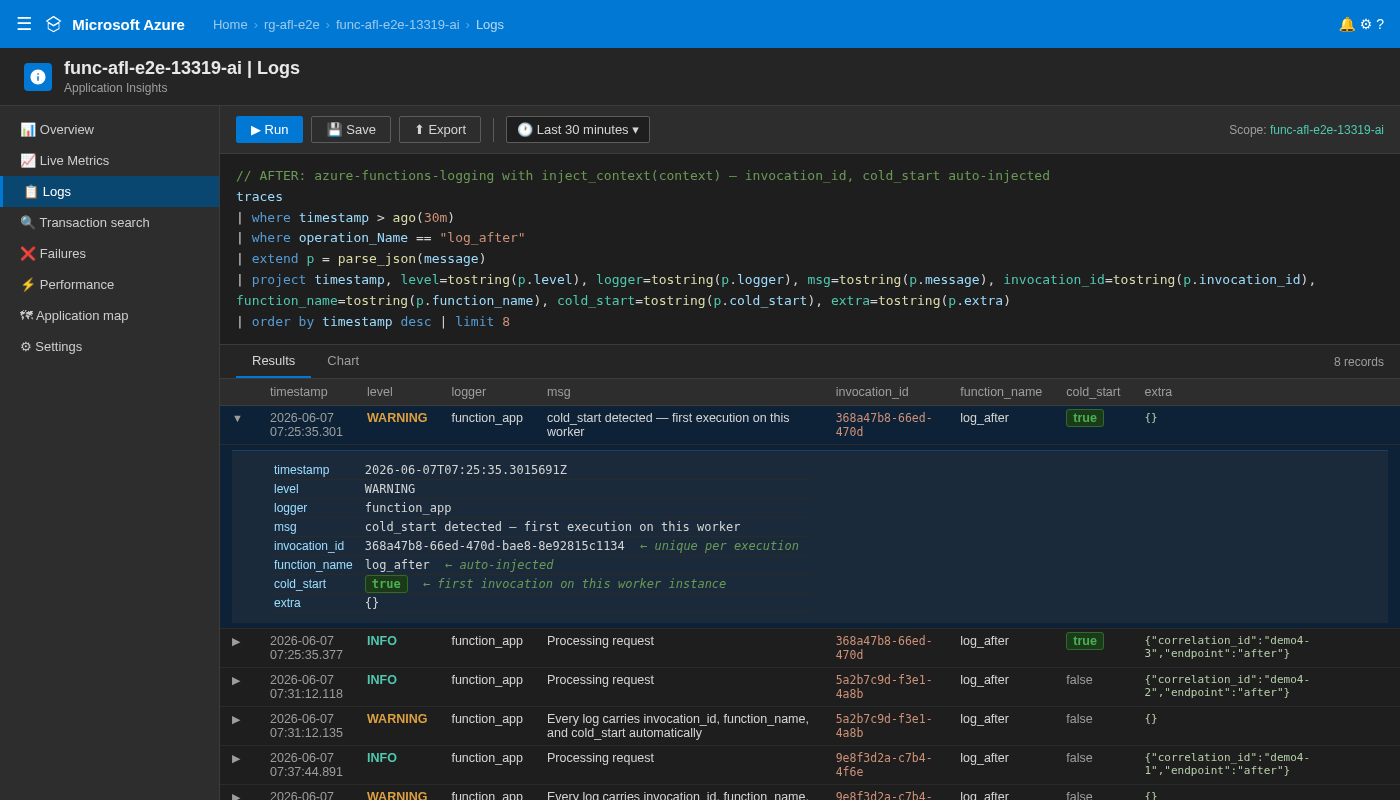Click the extra JSON demo4-3 cell
The width and height of the screenshot is (1400, 800).
[1227, 647]
